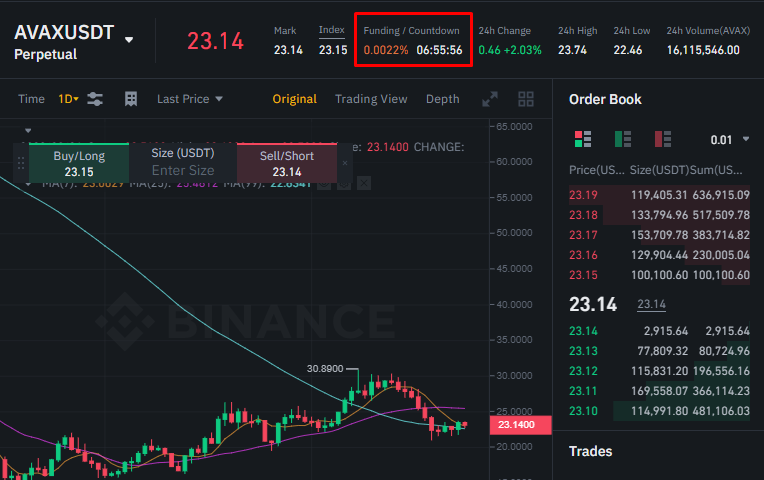Select the 23.15 ask price row

659,275
